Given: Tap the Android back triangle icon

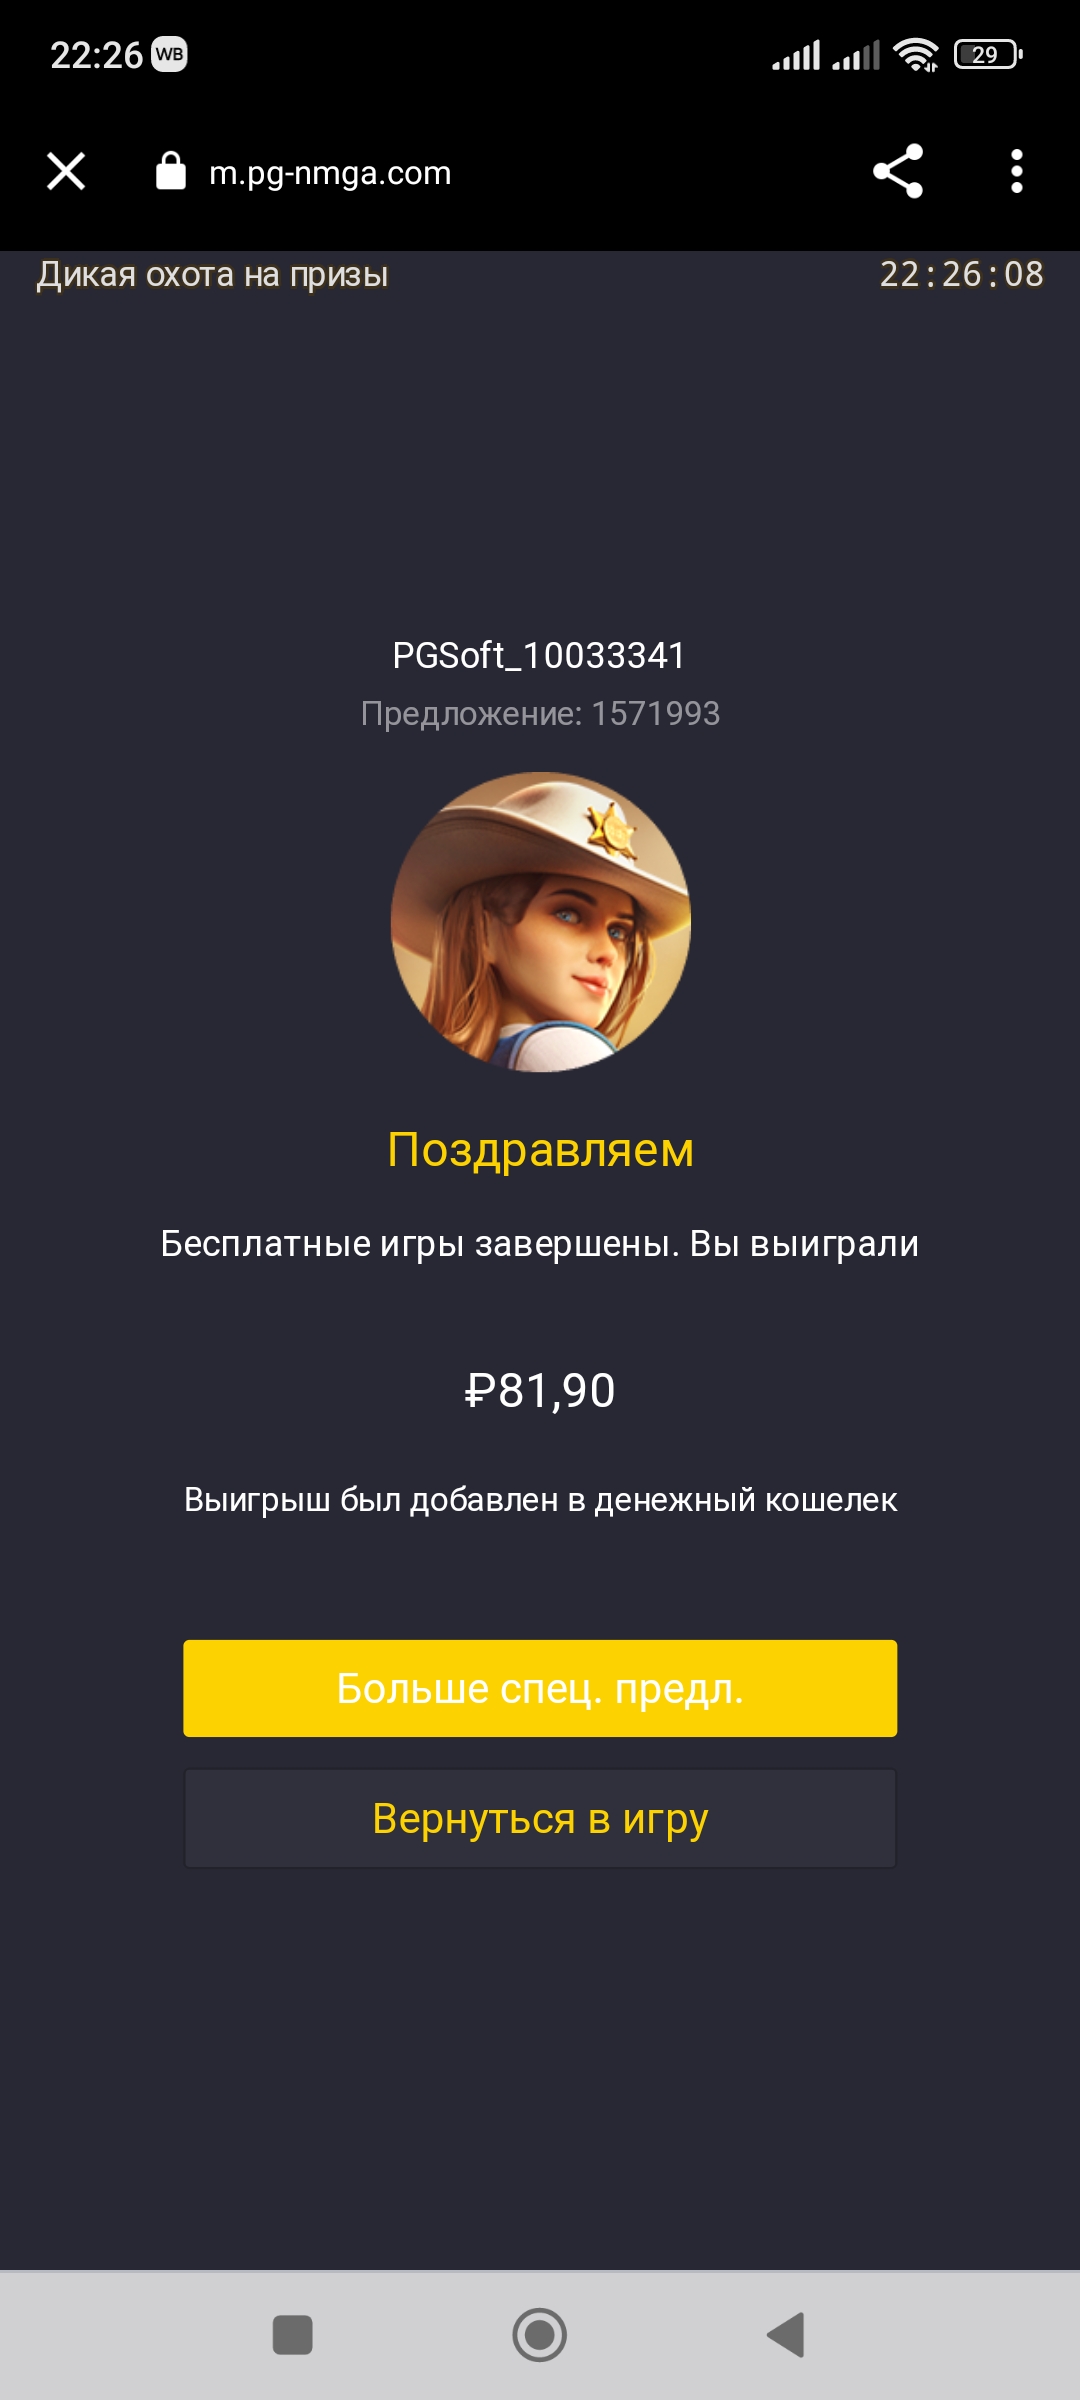Looking at the screenshot, I should (786, 2335).
